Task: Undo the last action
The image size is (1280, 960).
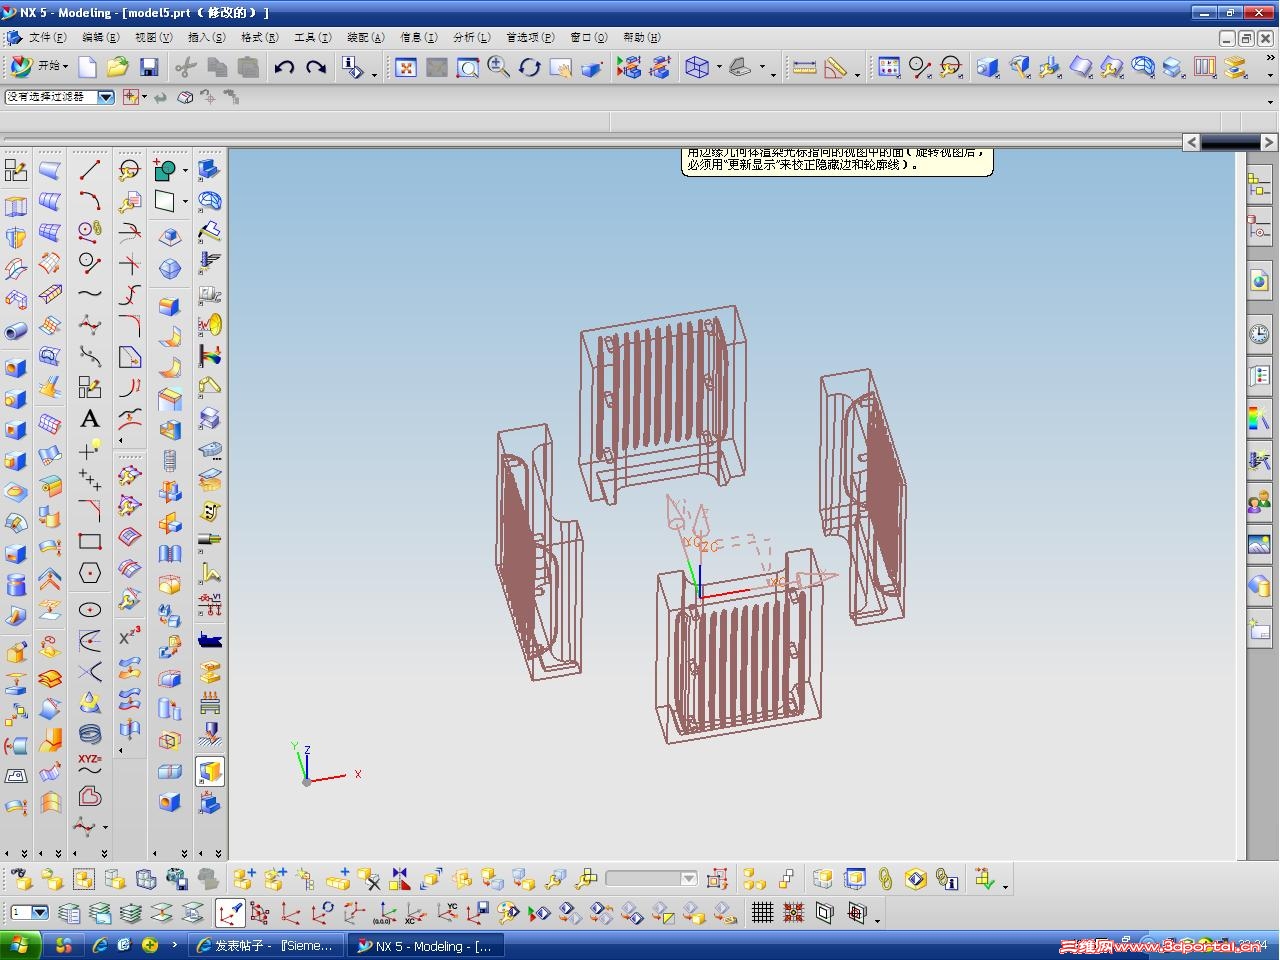Action: pyautogui.click(x=284, y=67)
